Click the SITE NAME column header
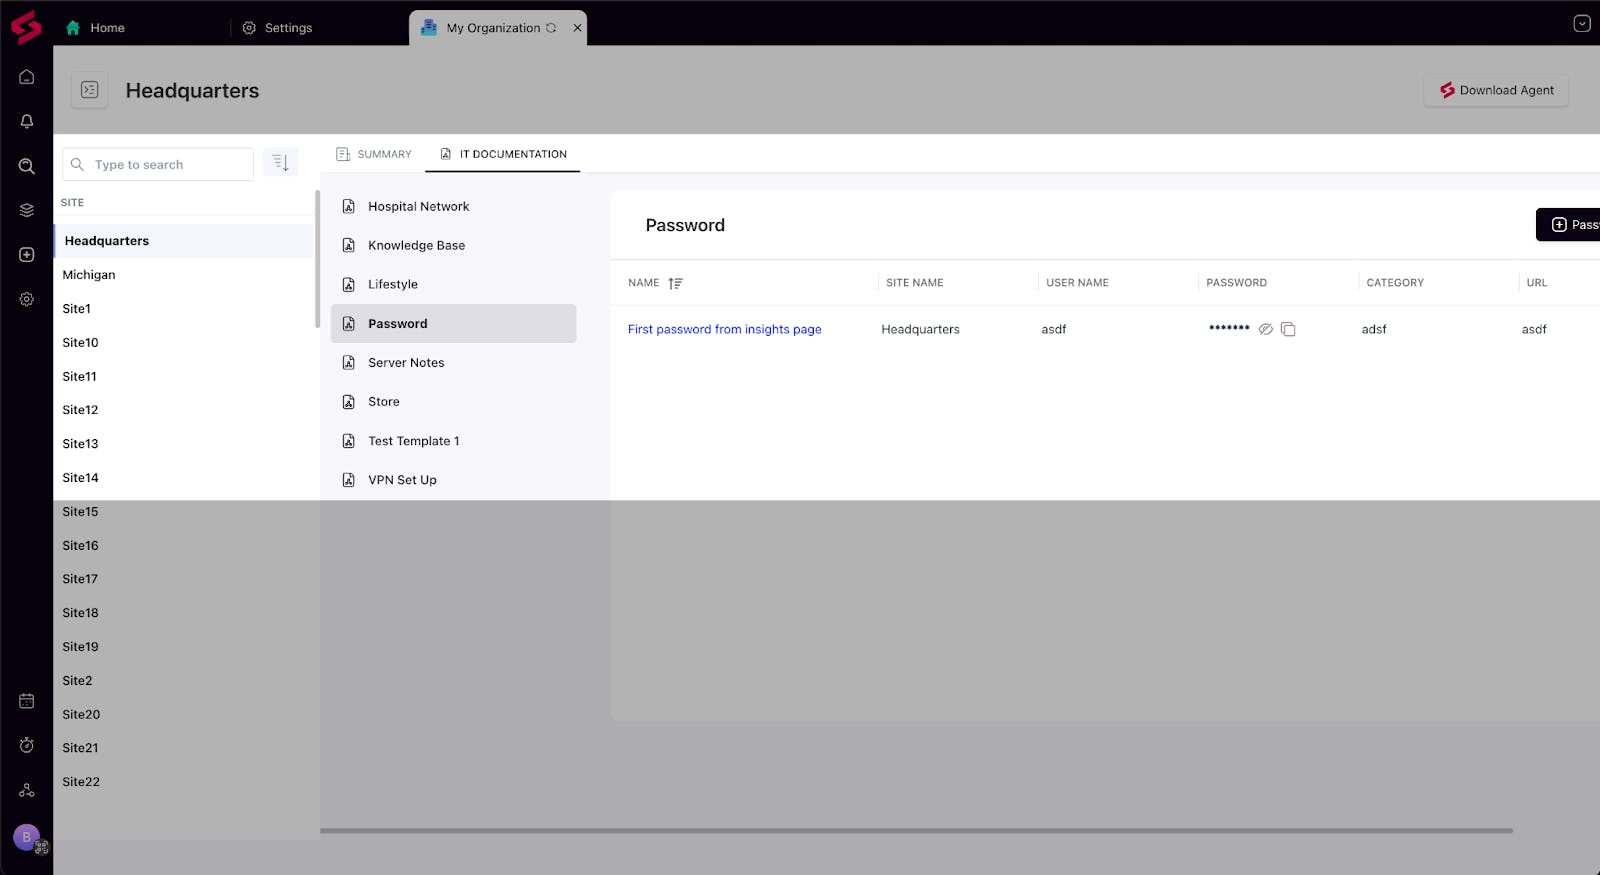The image size is (1600, 875). pos(915,283)
